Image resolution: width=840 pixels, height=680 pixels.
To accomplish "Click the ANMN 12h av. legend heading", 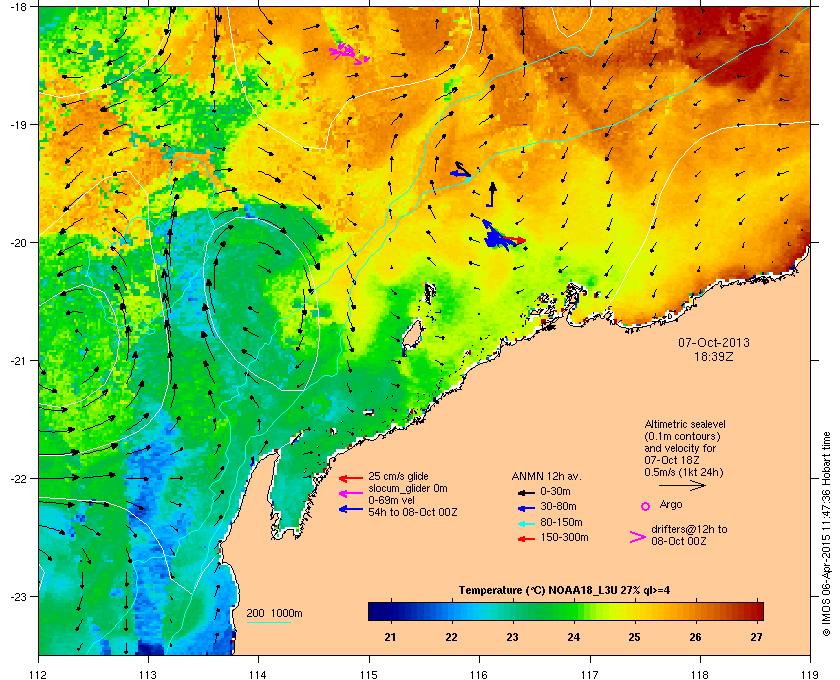I will pos(546,476).
